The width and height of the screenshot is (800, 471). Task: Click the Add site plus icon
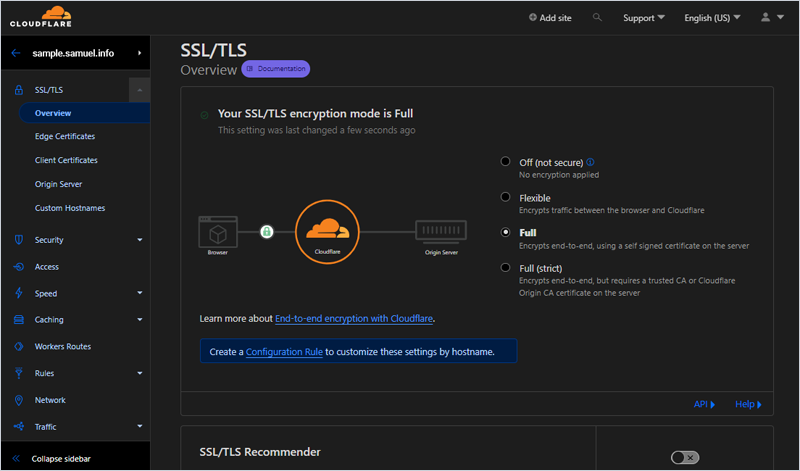tap(533, 17)
